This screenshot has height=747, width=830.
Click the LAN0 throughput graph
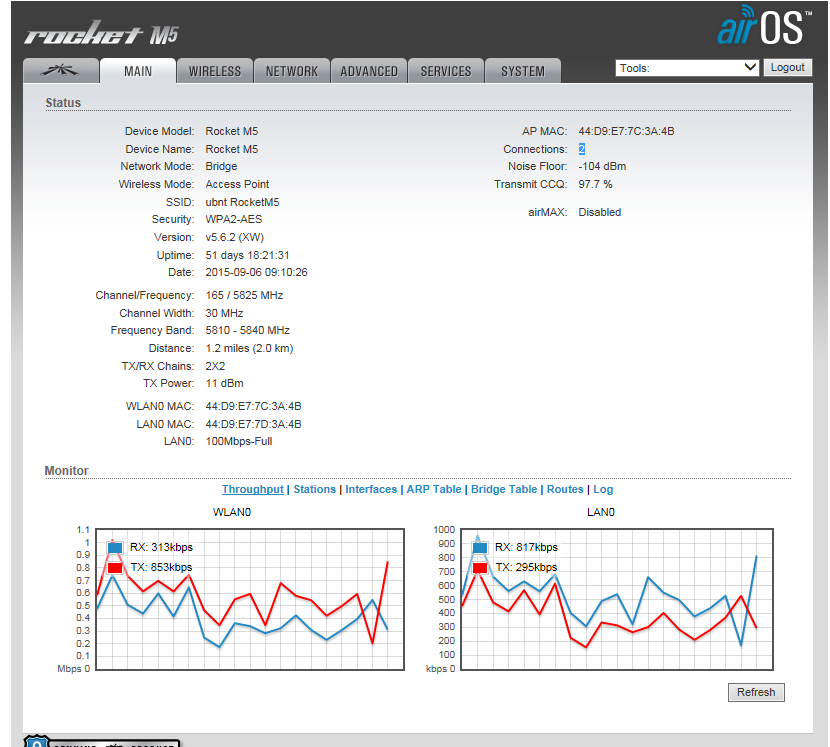point(617,599)
